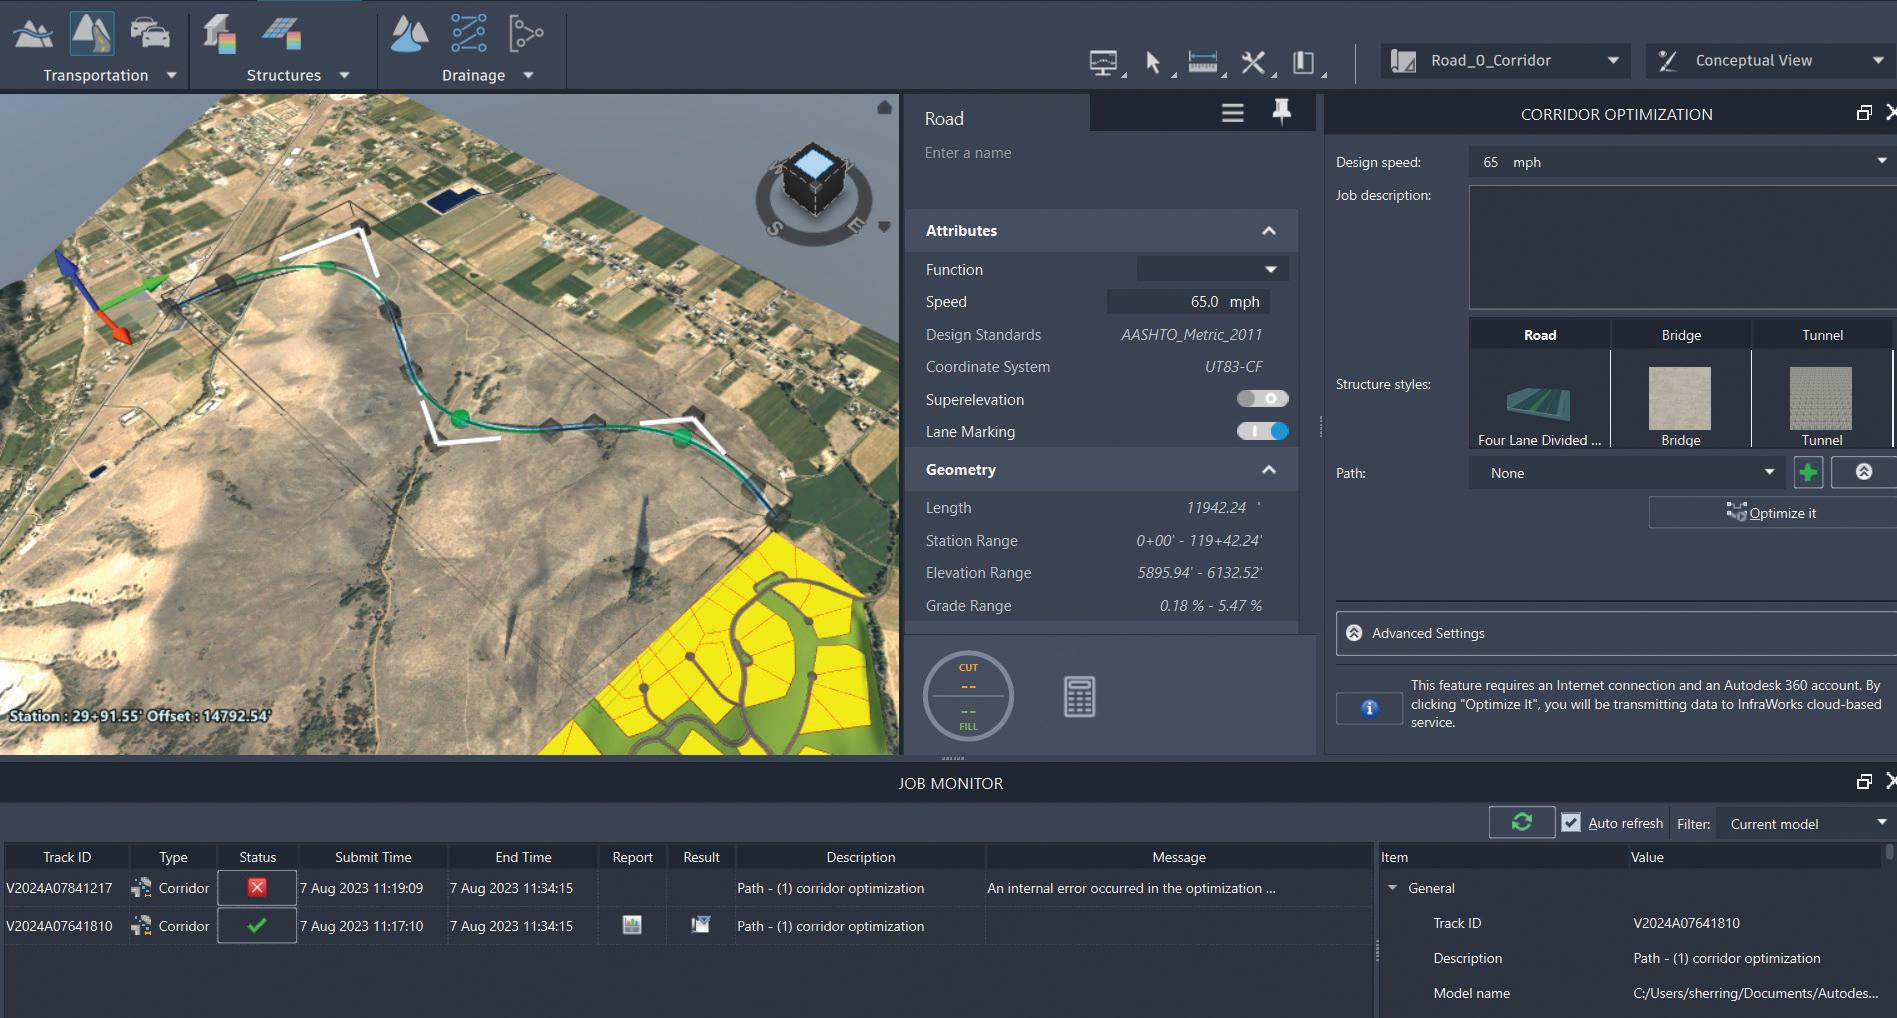The image size is (1897, 1018).
Task: Open the quantities calculator icon
Action: pyautogui.click(x=1079, y=696)
